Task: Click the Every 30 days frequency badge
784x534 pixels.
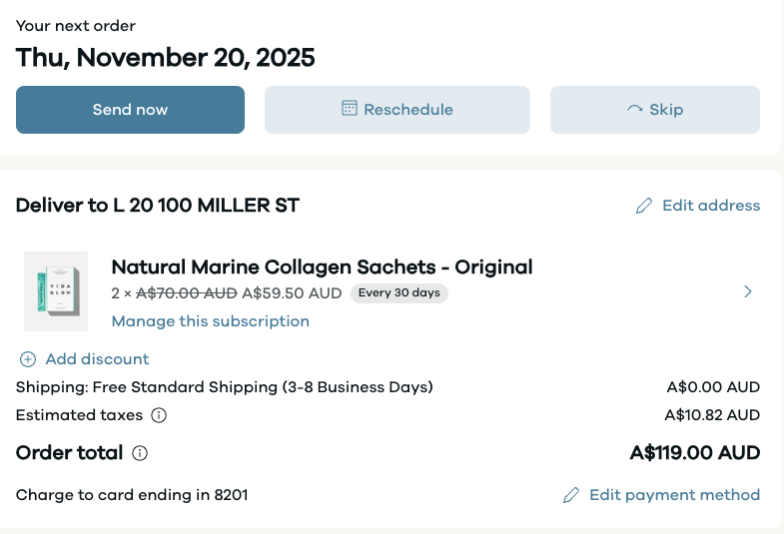Action: (399, 293)
